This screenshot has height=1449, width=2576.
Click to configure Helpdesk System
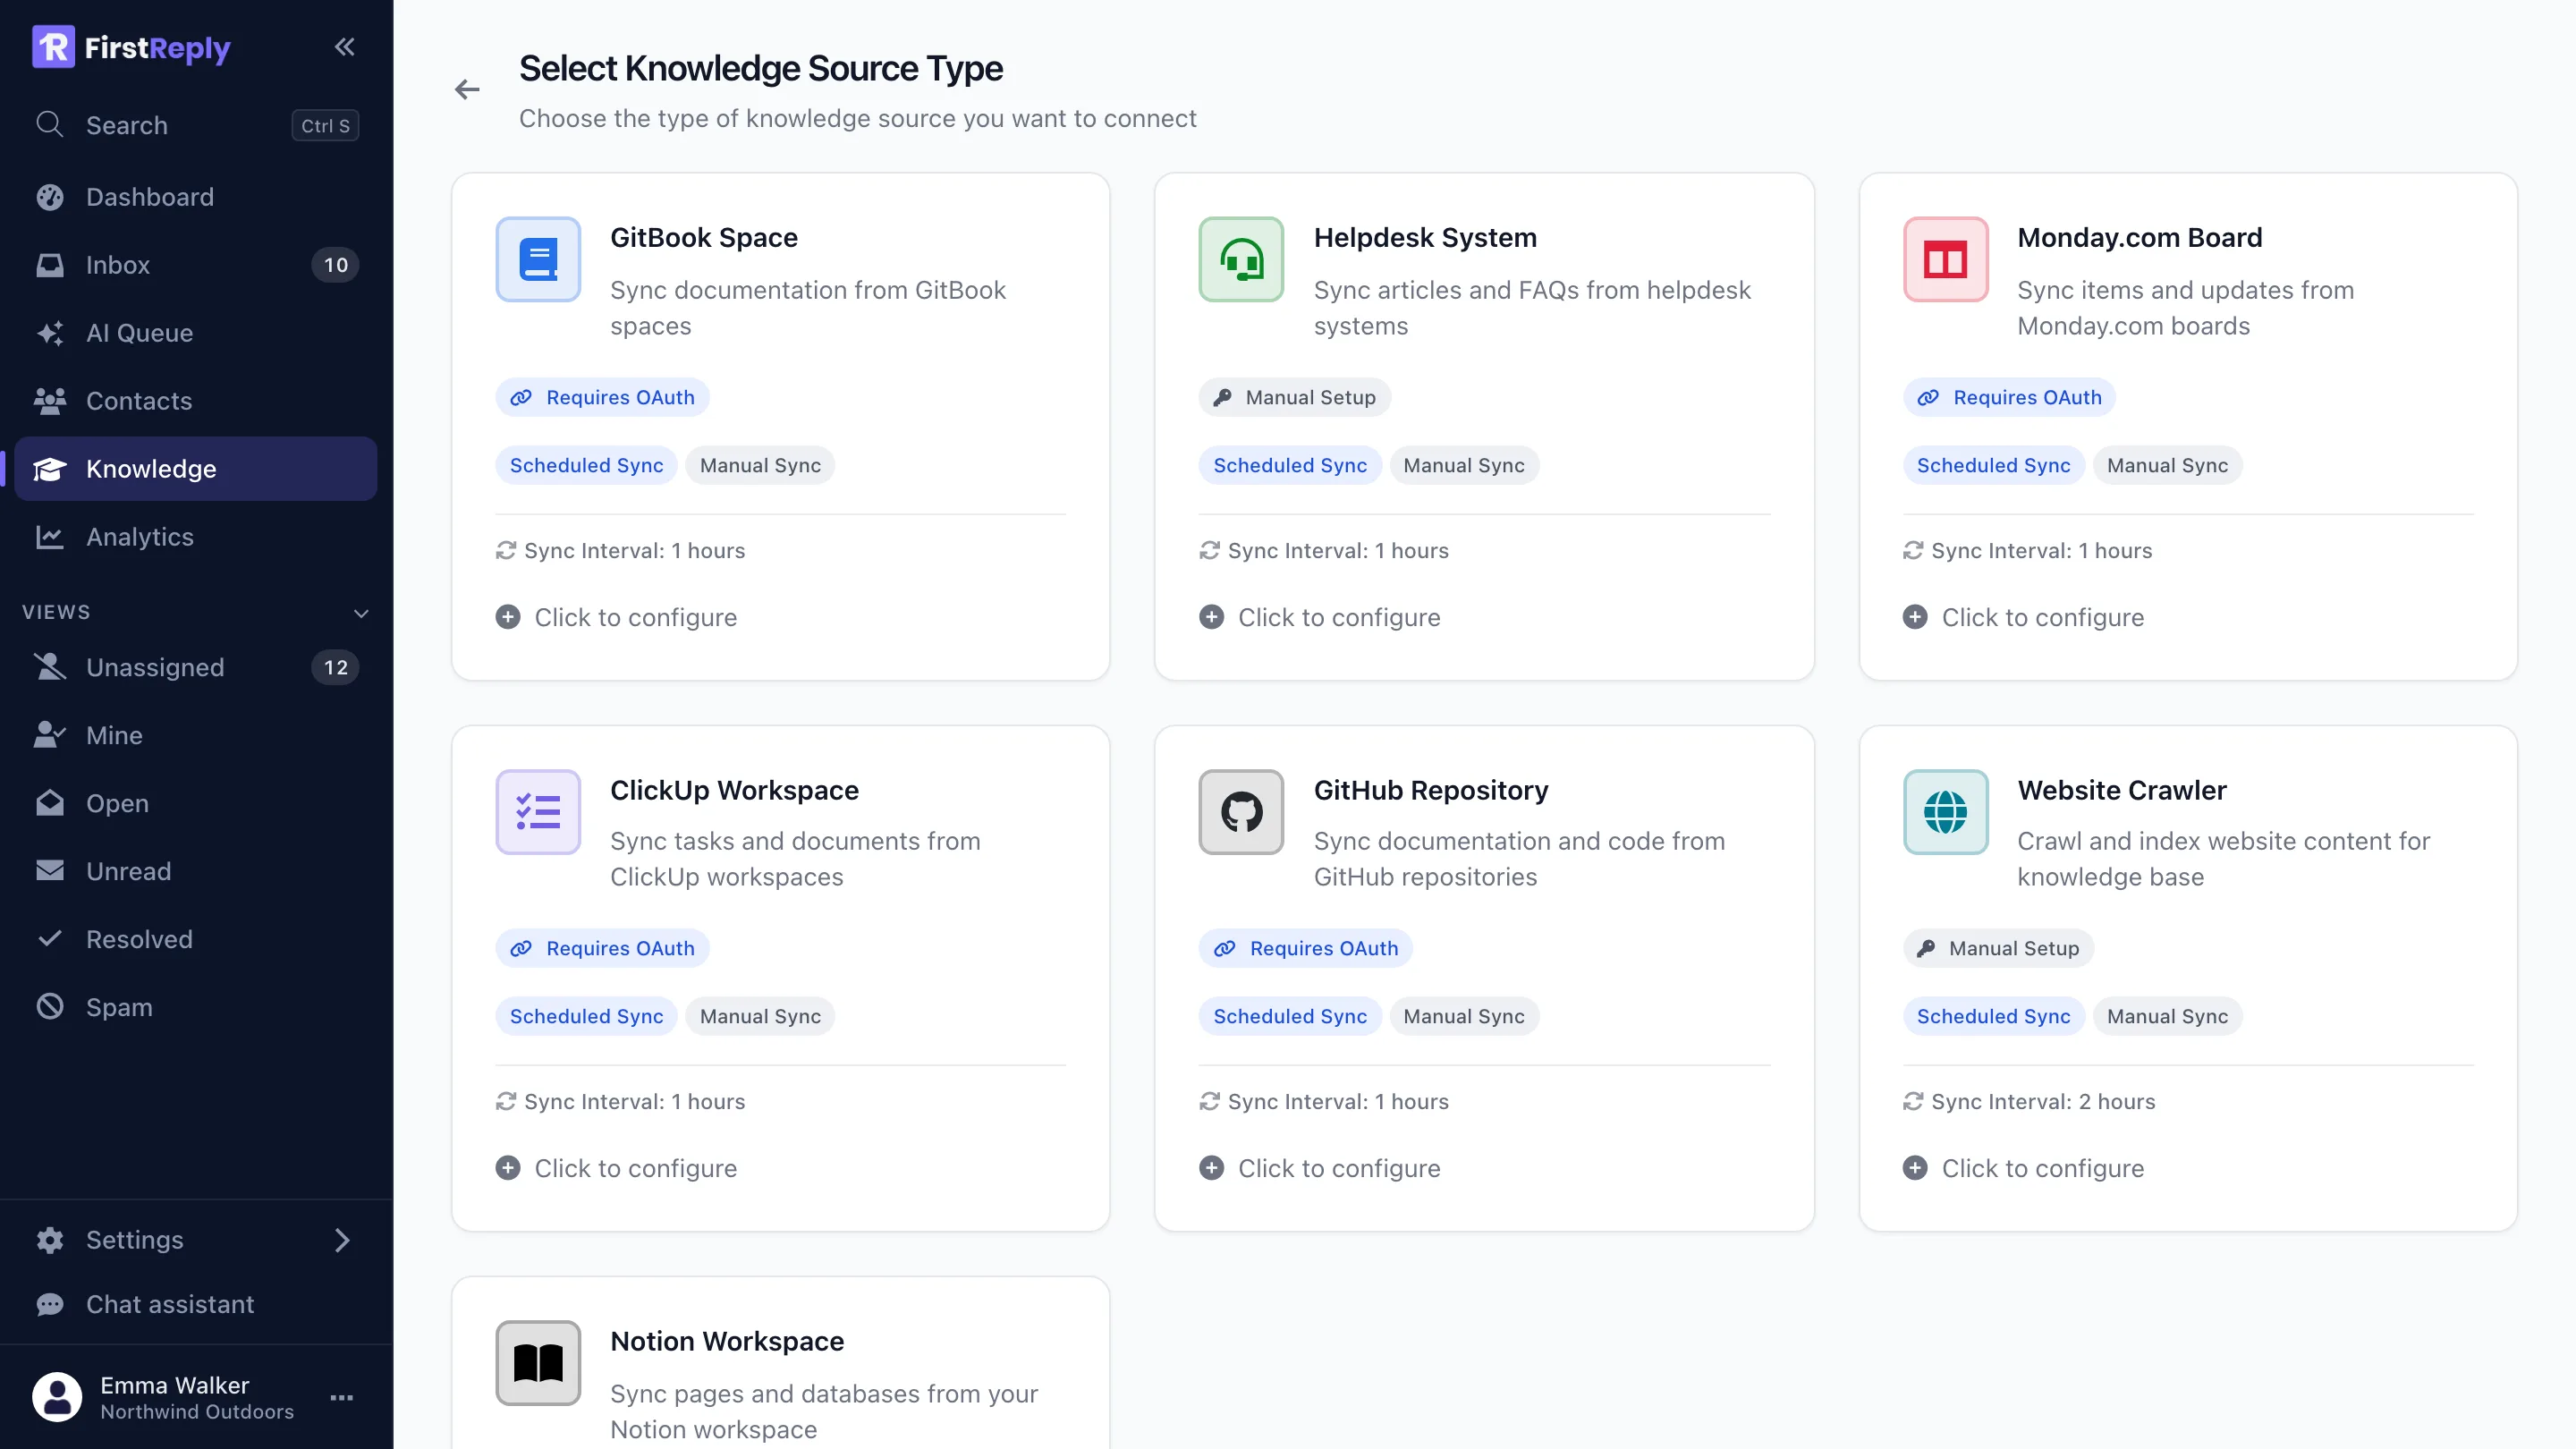(1319, 617)
